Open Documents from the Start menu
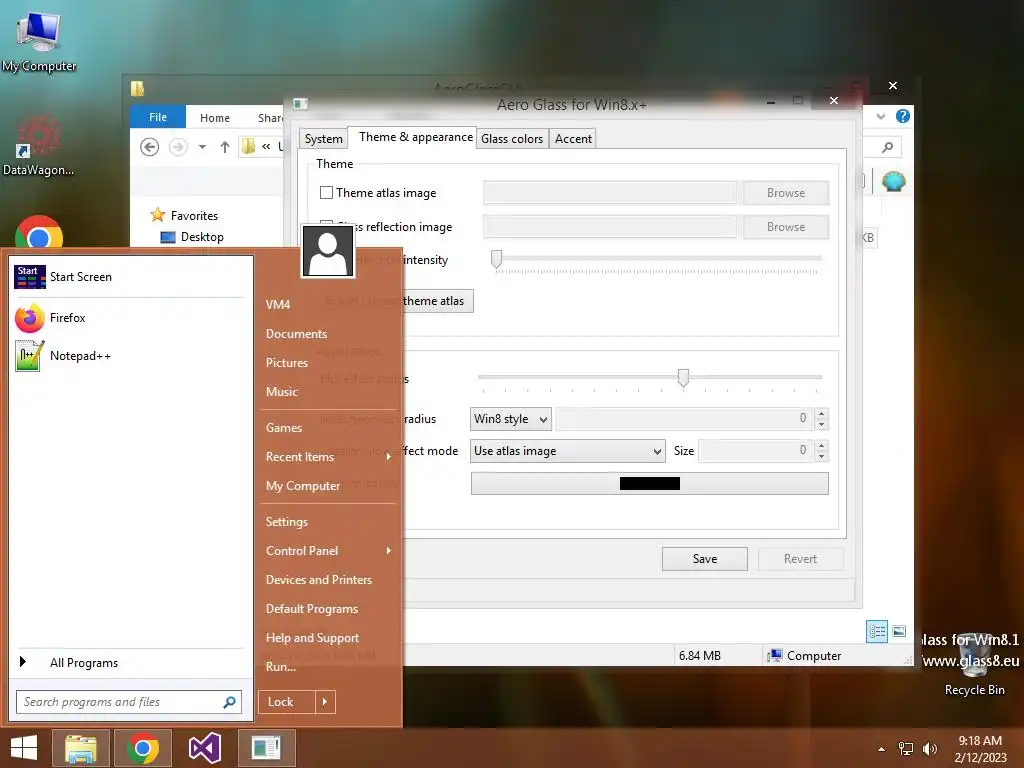The height and width of the screenshot is (768, 1024). [x=296, y=334]
